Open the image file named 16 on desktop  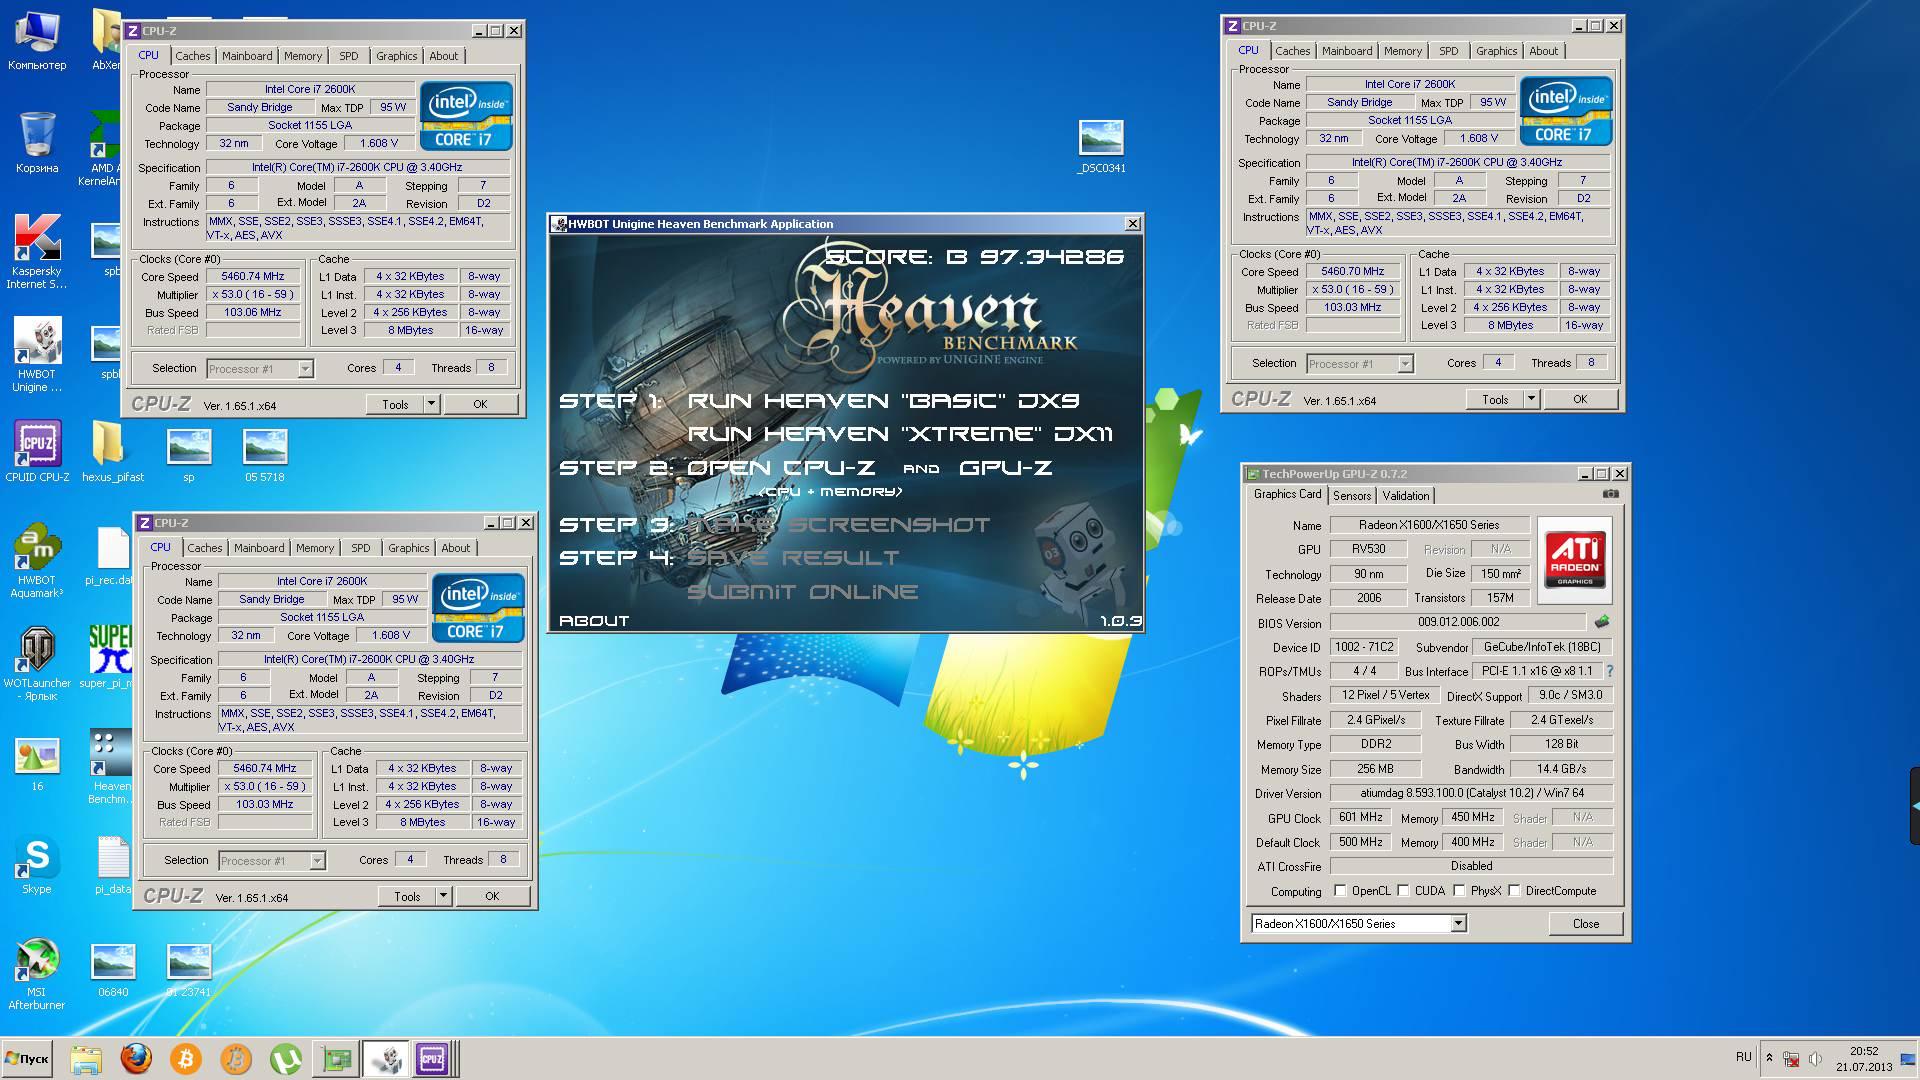37,765
